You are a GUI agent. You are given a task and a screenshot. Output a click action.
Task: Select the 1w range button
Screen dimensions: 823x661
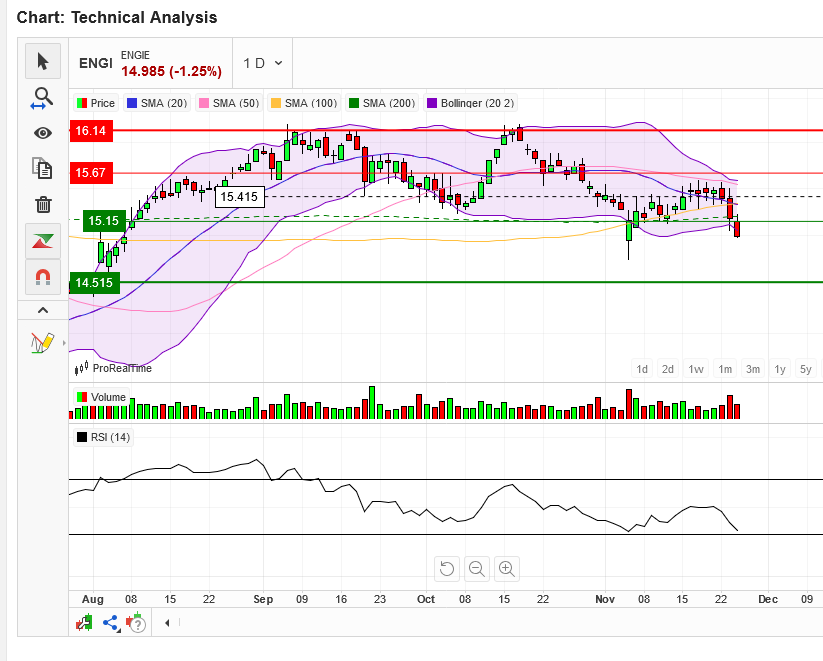(696, 369)
